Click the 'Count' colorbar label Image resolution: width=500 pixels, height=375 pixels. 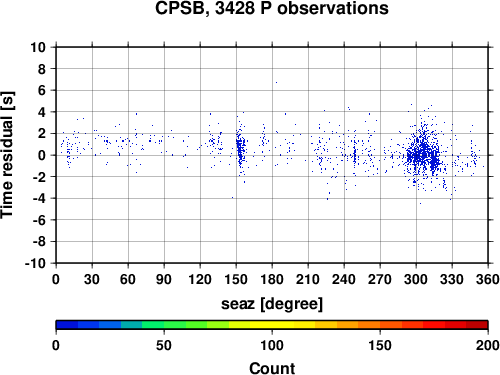[x=272, y=368]
